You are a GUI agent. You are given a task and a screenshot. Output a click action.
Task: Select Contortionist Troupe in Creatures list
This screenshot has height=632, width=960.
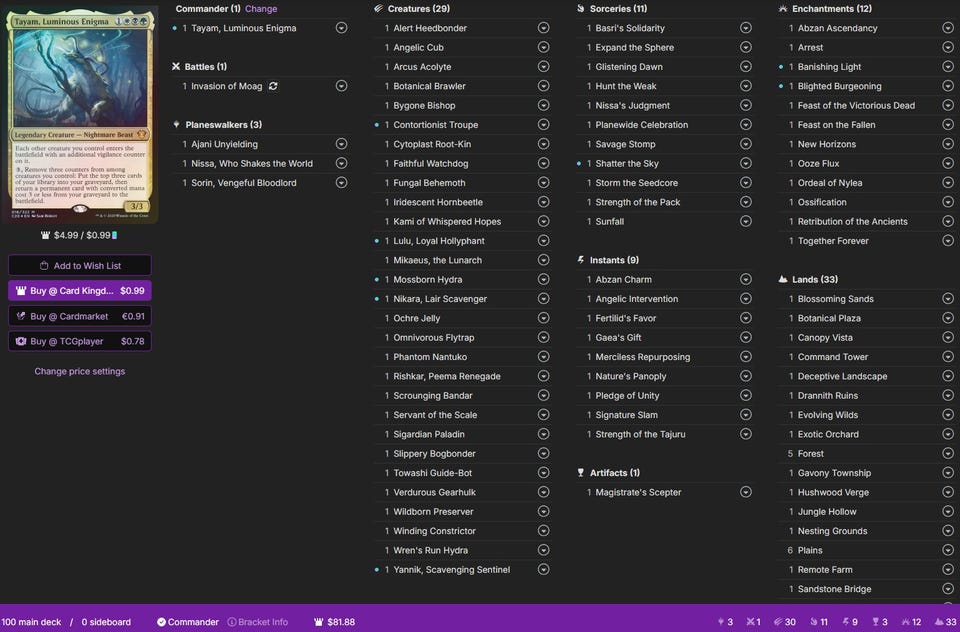[x=435, y=124]
